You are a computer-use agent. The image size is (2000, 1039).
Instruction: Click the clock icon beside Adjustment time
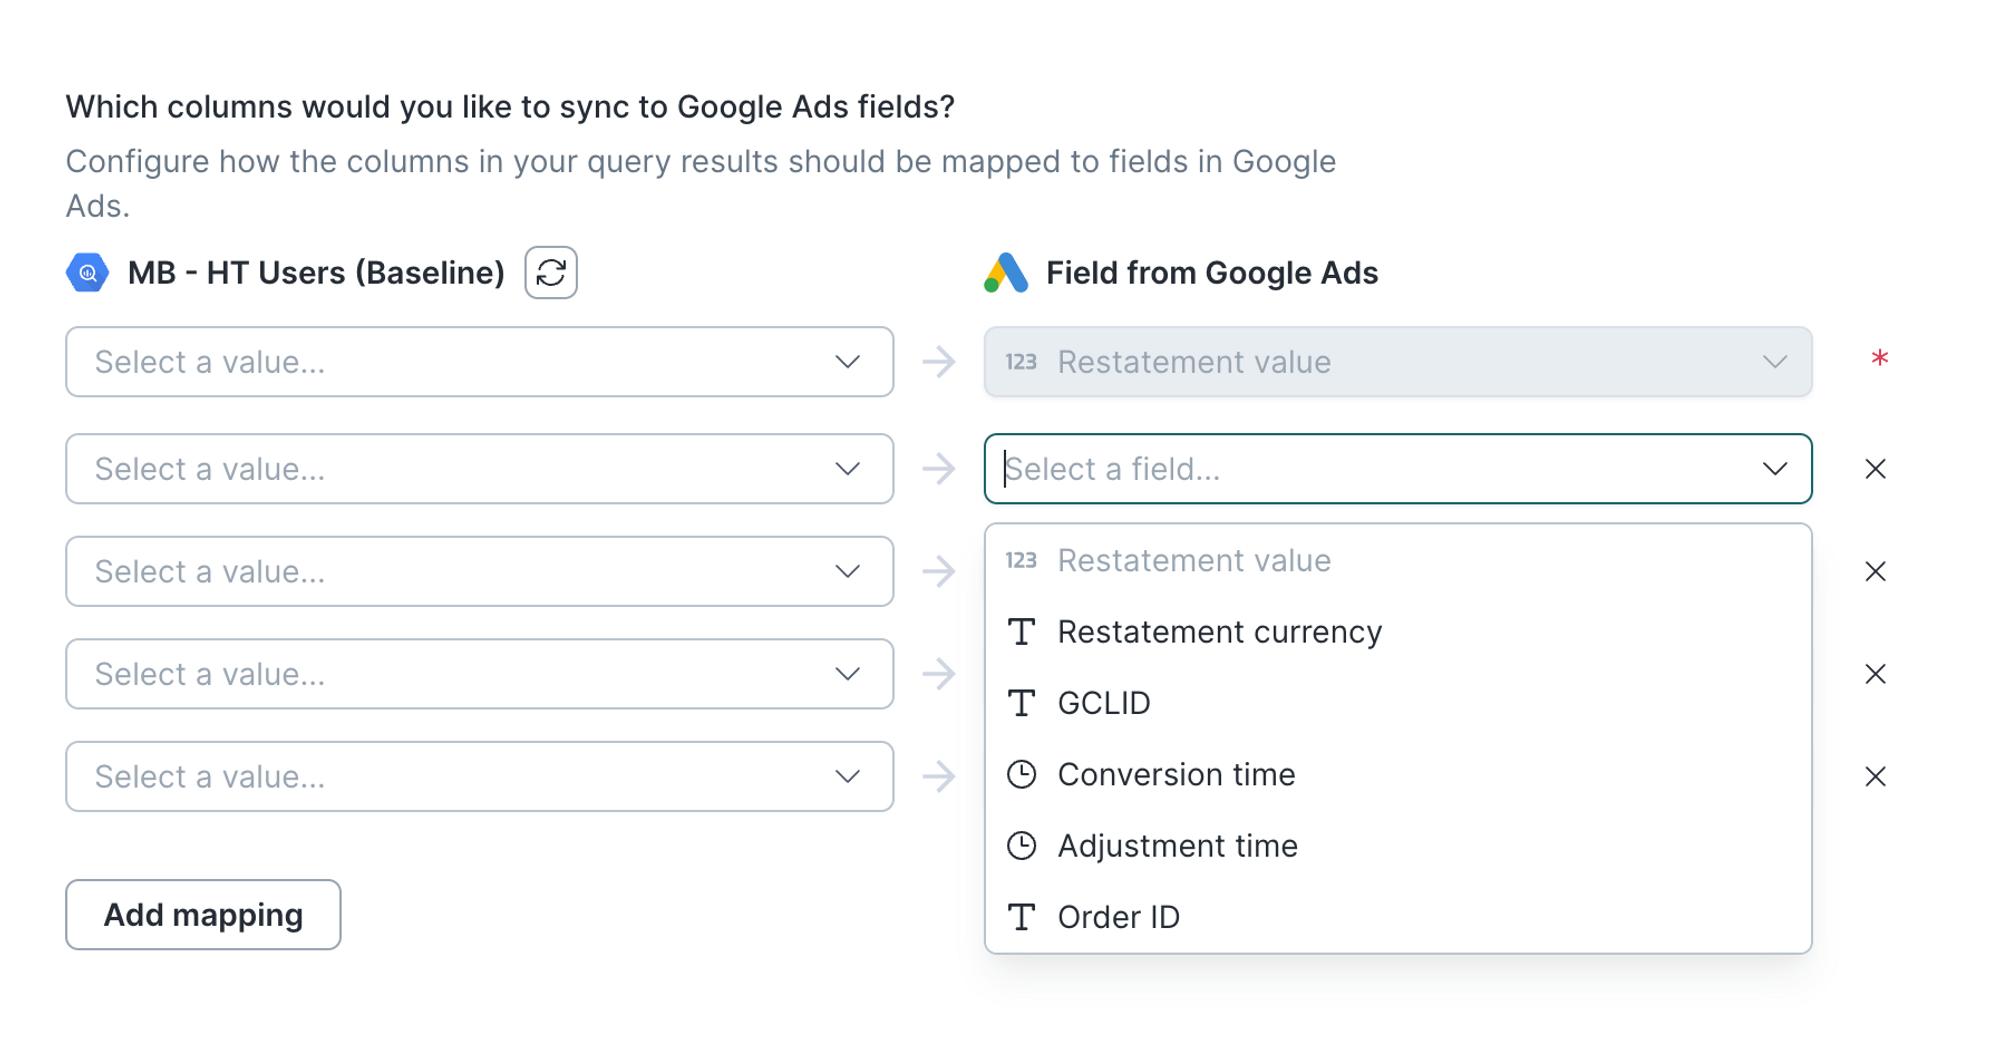(x=1021, y=846)
